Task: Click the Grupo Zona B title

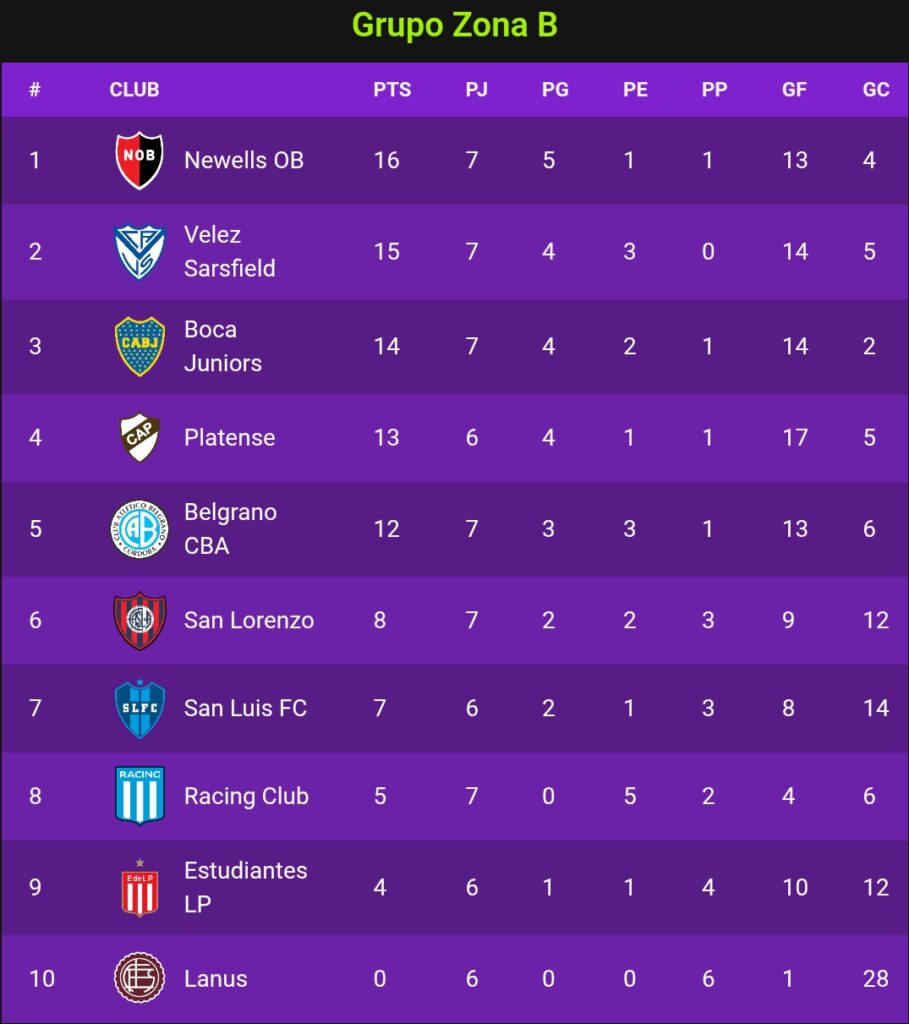Action: click(x=454, y=25)
